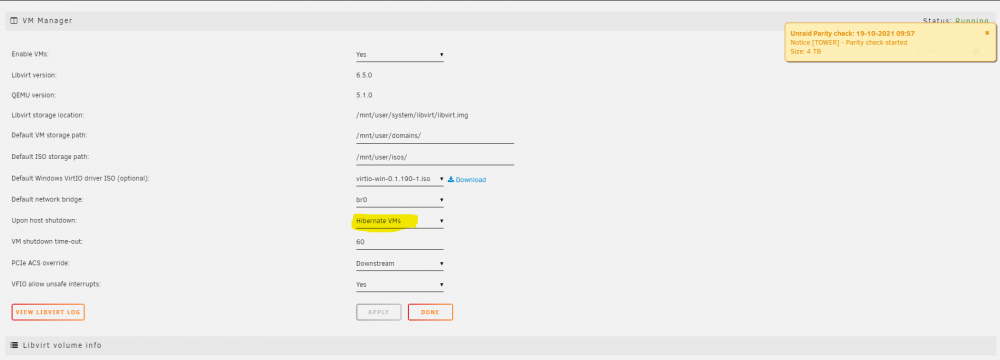Click the 'Default VM storage path:' label
This screenshot has width=1000, height=360.
click(x=49, y=136)
